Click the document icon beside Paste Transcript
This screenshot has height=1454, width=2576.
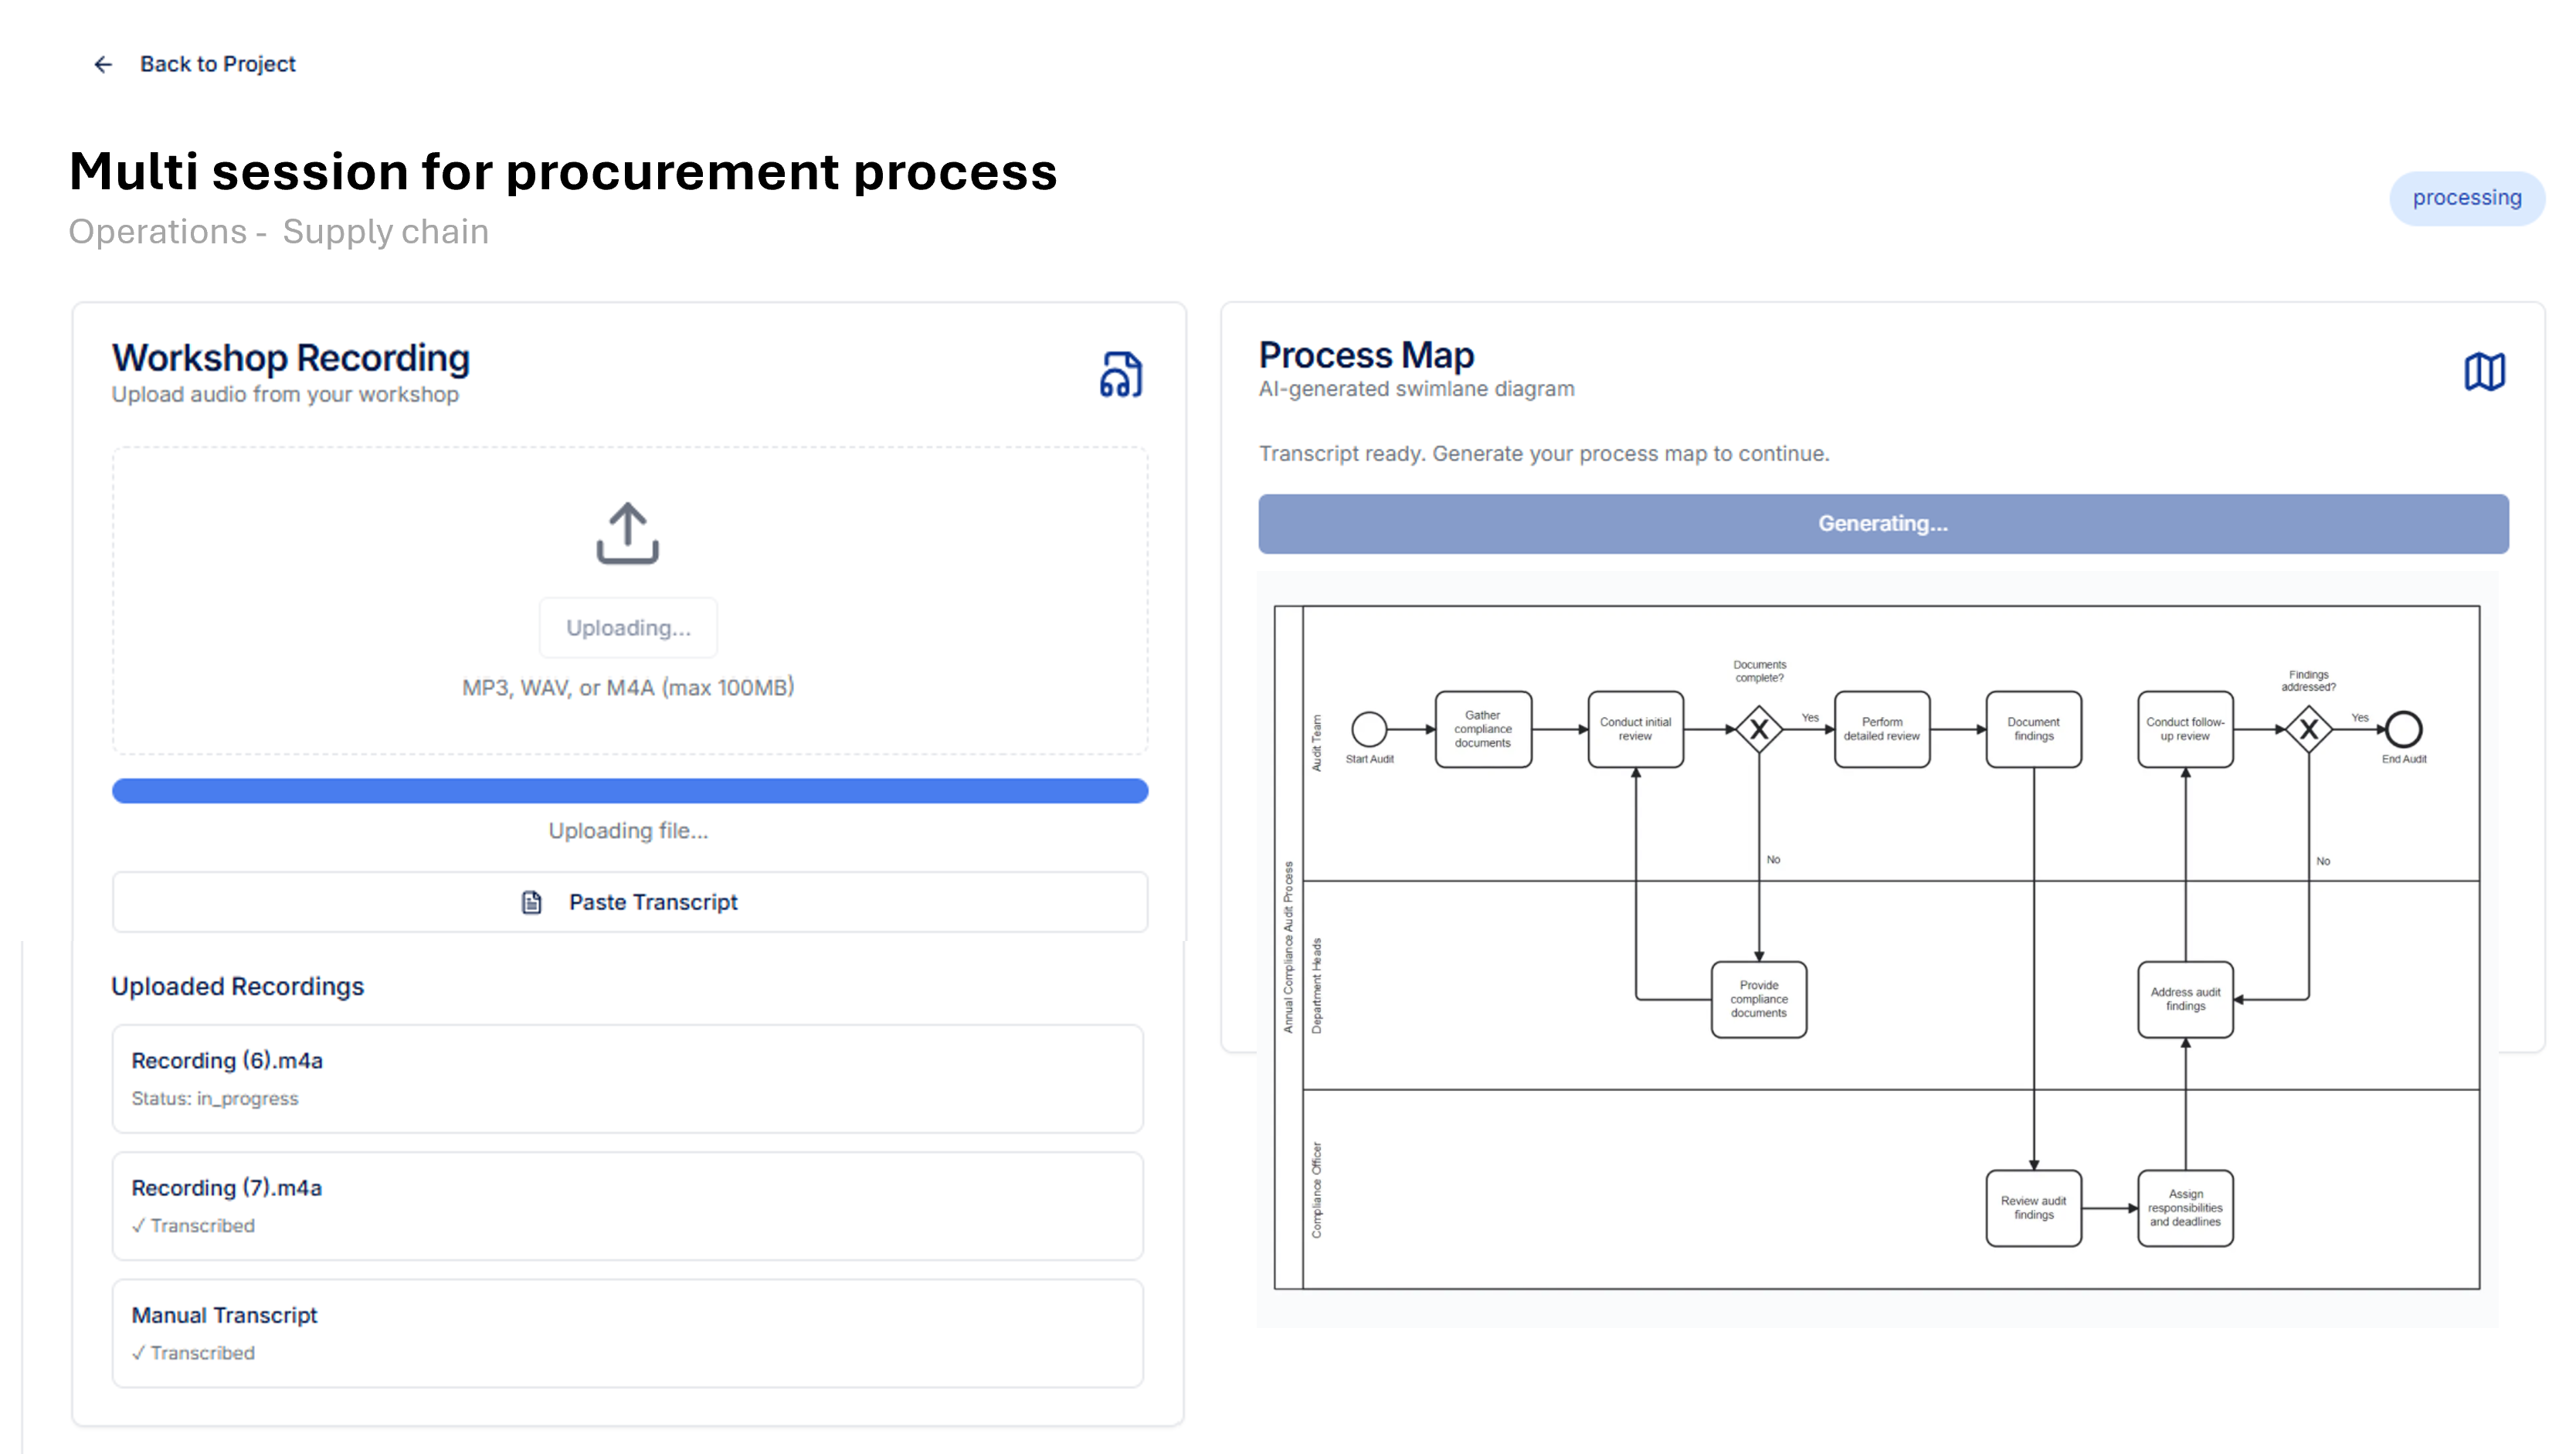tap(531, 901)
